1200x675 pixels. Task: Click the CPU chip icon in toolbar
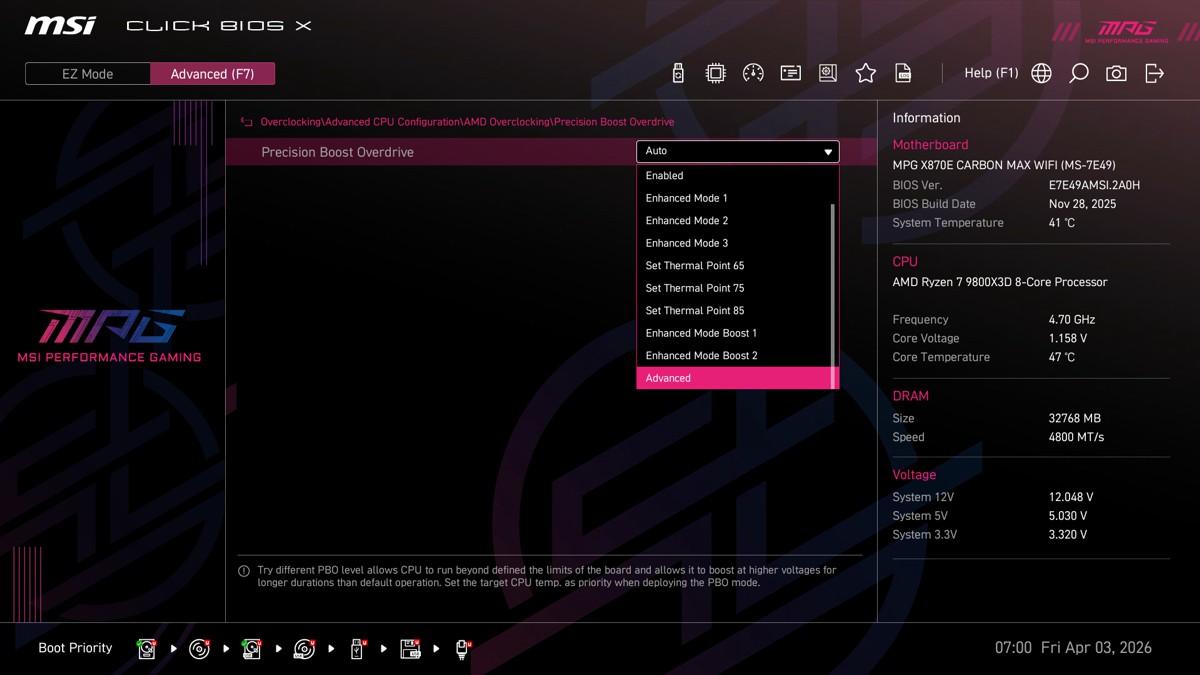click(716, 73)
